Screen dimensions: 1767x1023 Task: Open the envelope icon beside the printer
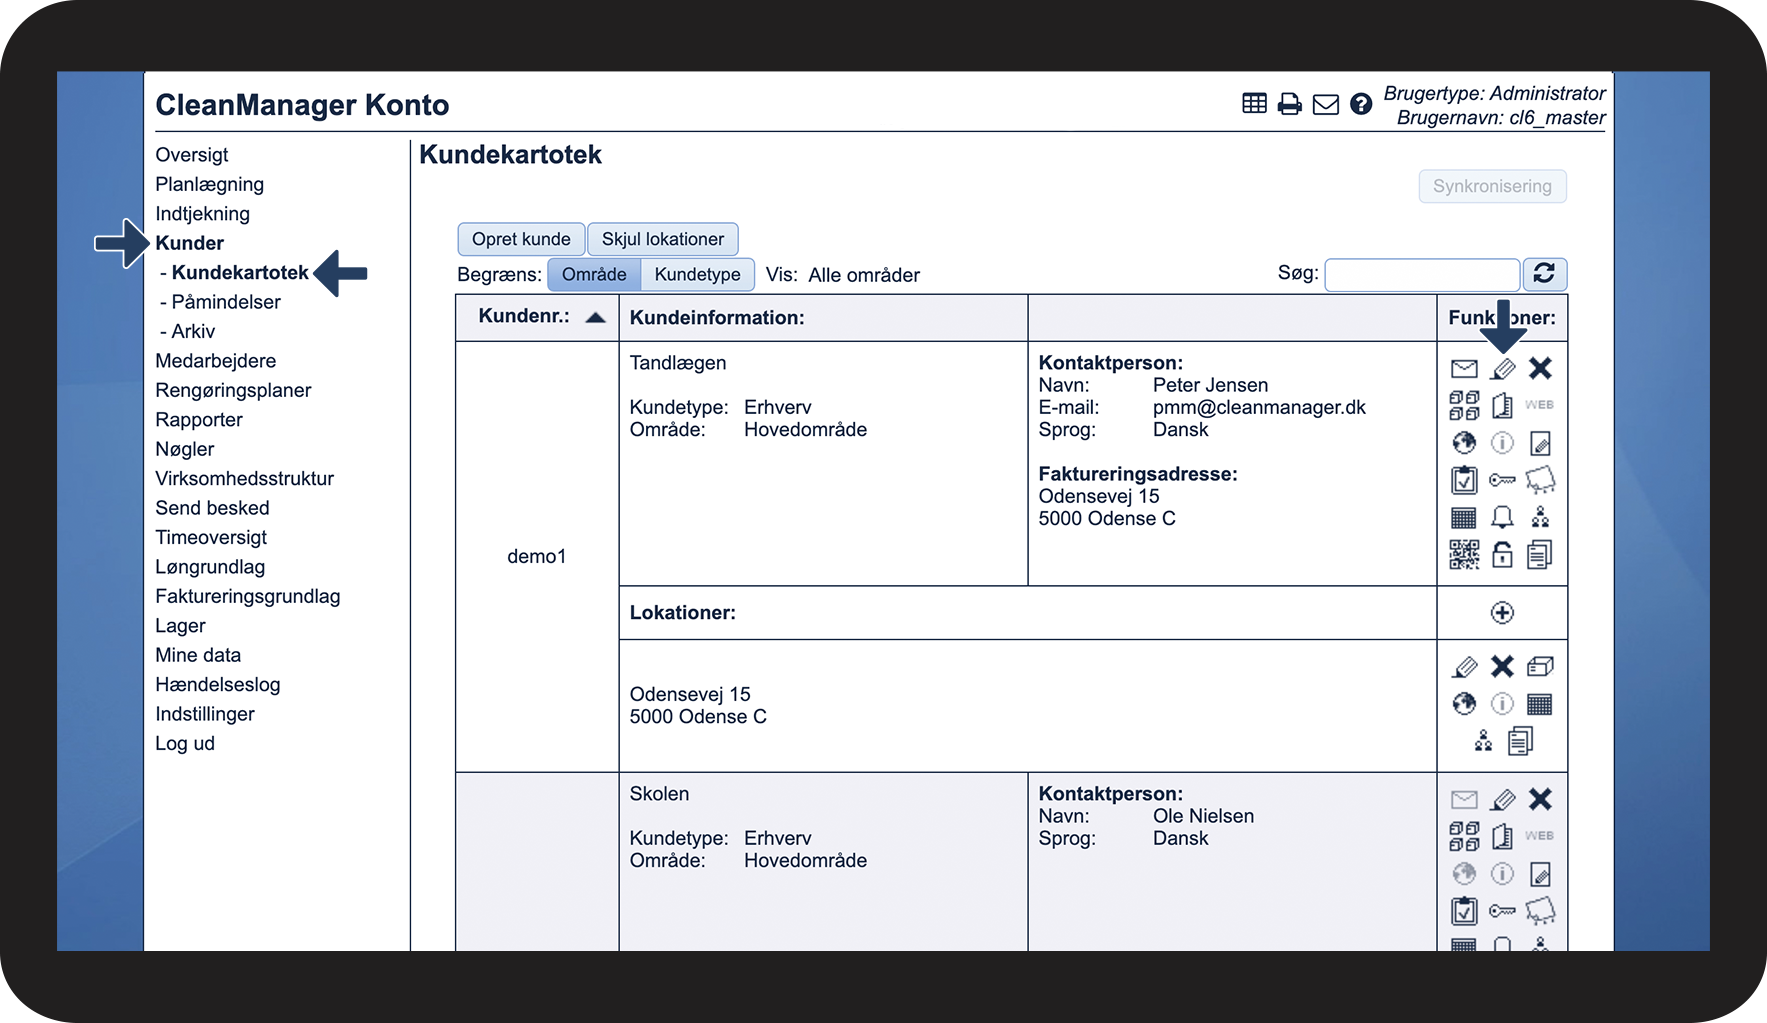tap(1326, 104)
